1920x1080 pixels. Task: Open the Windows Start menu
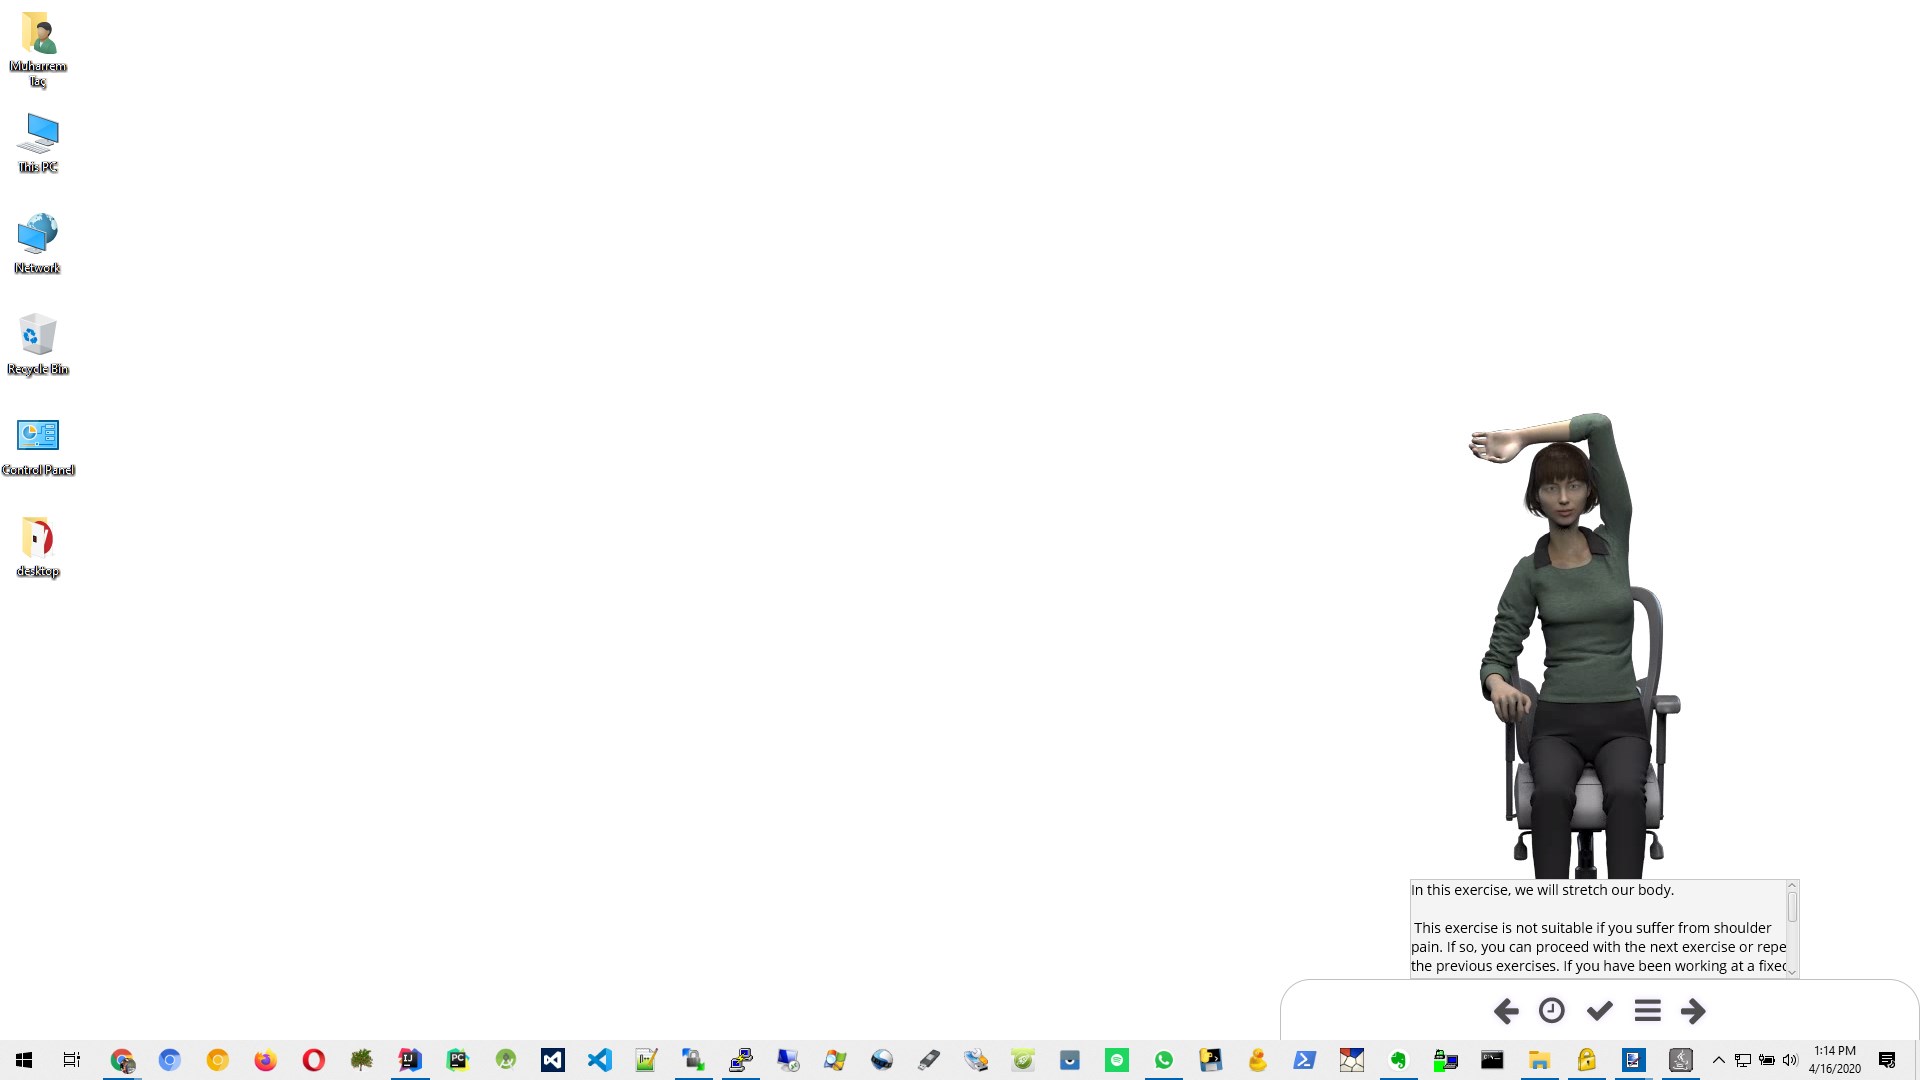click(24, 1060)
